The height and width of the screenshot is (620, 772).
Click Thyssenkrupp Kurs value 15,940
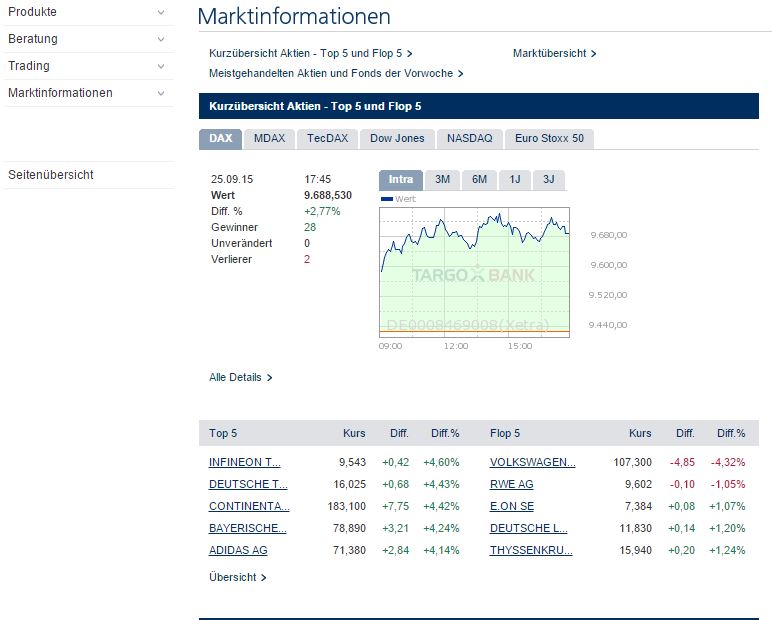[635, 551]
